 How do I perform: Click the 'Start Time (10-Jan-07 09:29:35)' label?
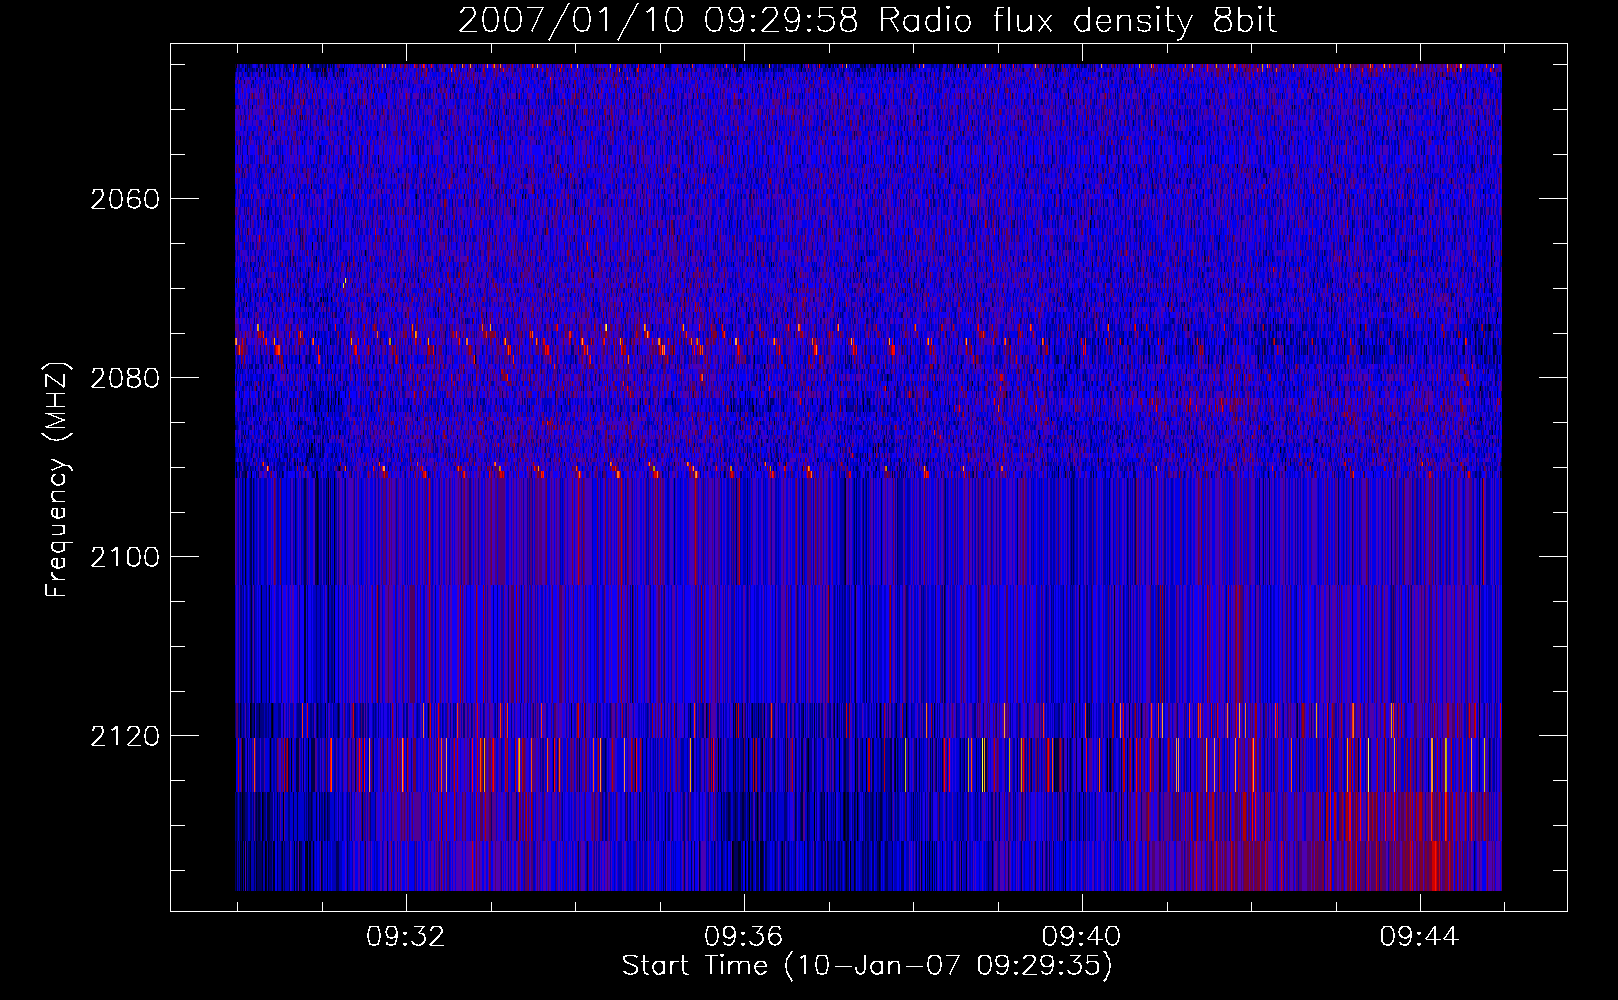point(867,966)
